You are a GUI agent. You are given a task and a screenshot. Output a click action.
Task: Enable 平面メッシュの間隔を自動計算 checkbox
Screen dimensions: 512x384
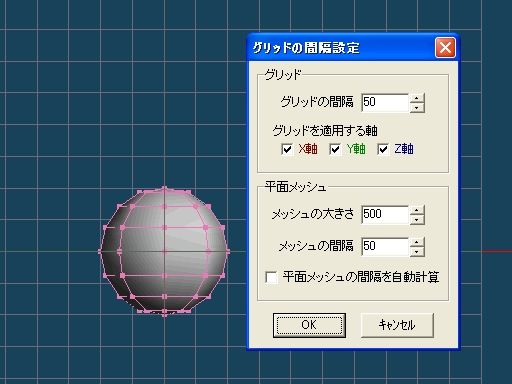point(271,277)
